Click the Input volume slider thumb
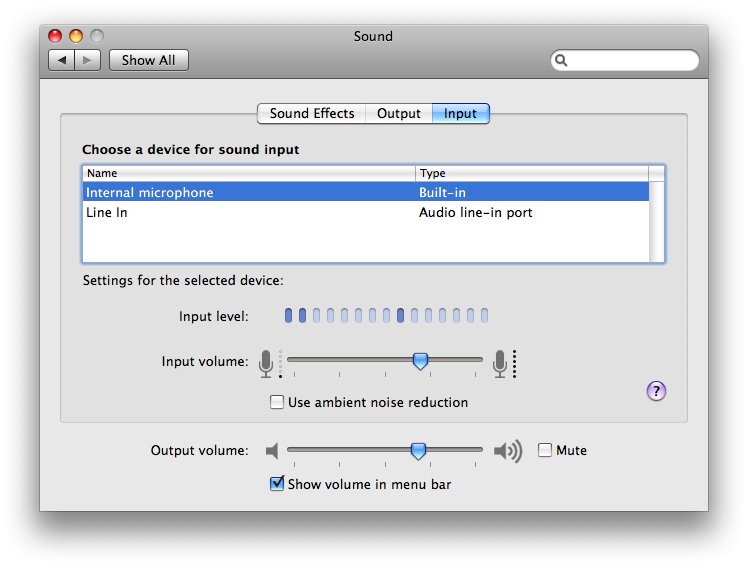The height and width of the screenshot is (566, 748). pos(420,361)
